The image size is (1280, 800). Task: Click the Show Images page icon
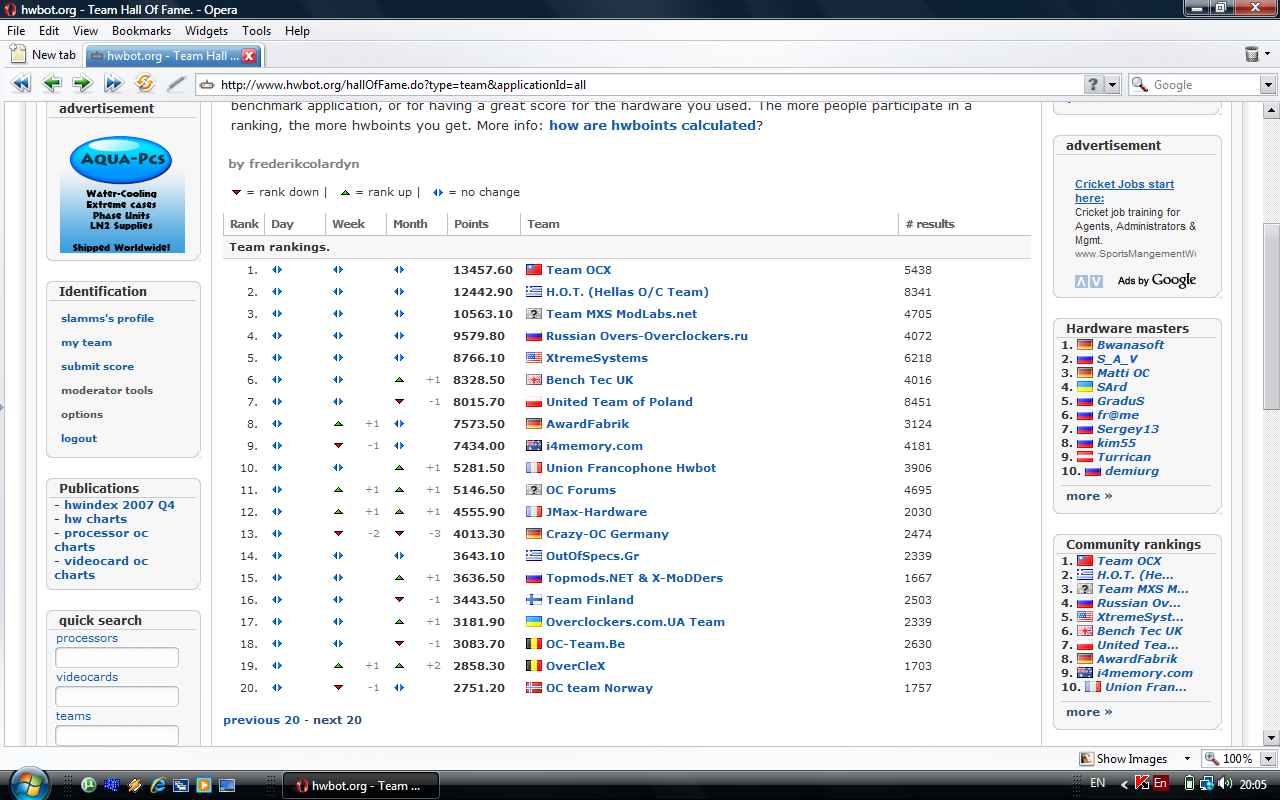(1087, 758)
